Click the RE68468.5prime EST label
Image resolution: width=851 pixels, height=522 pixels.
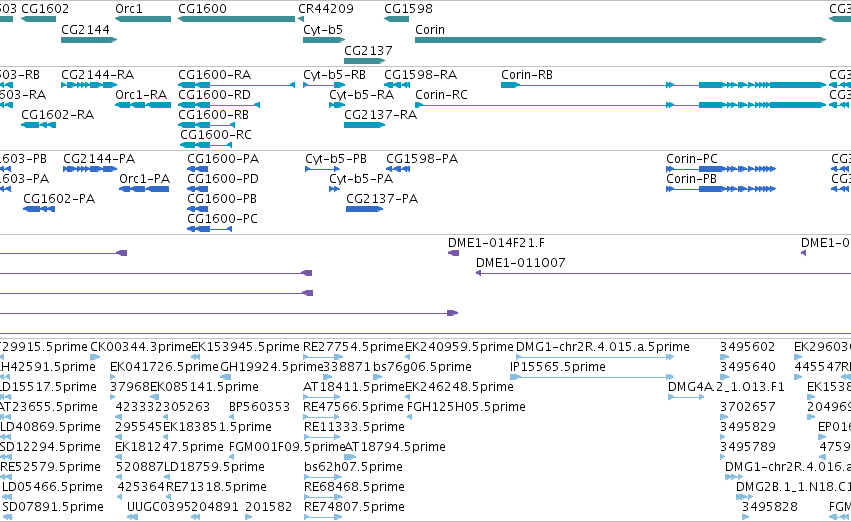click(x=354, y=487)
